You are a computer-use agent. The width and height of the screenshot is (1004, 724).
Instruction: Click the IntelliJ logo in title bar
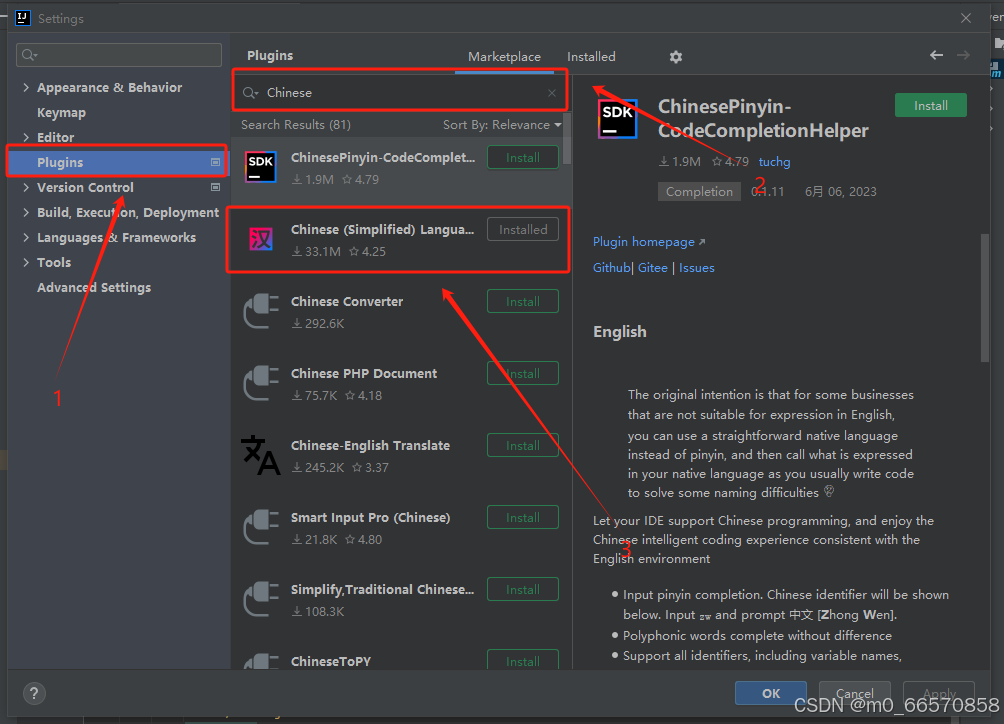22,18
